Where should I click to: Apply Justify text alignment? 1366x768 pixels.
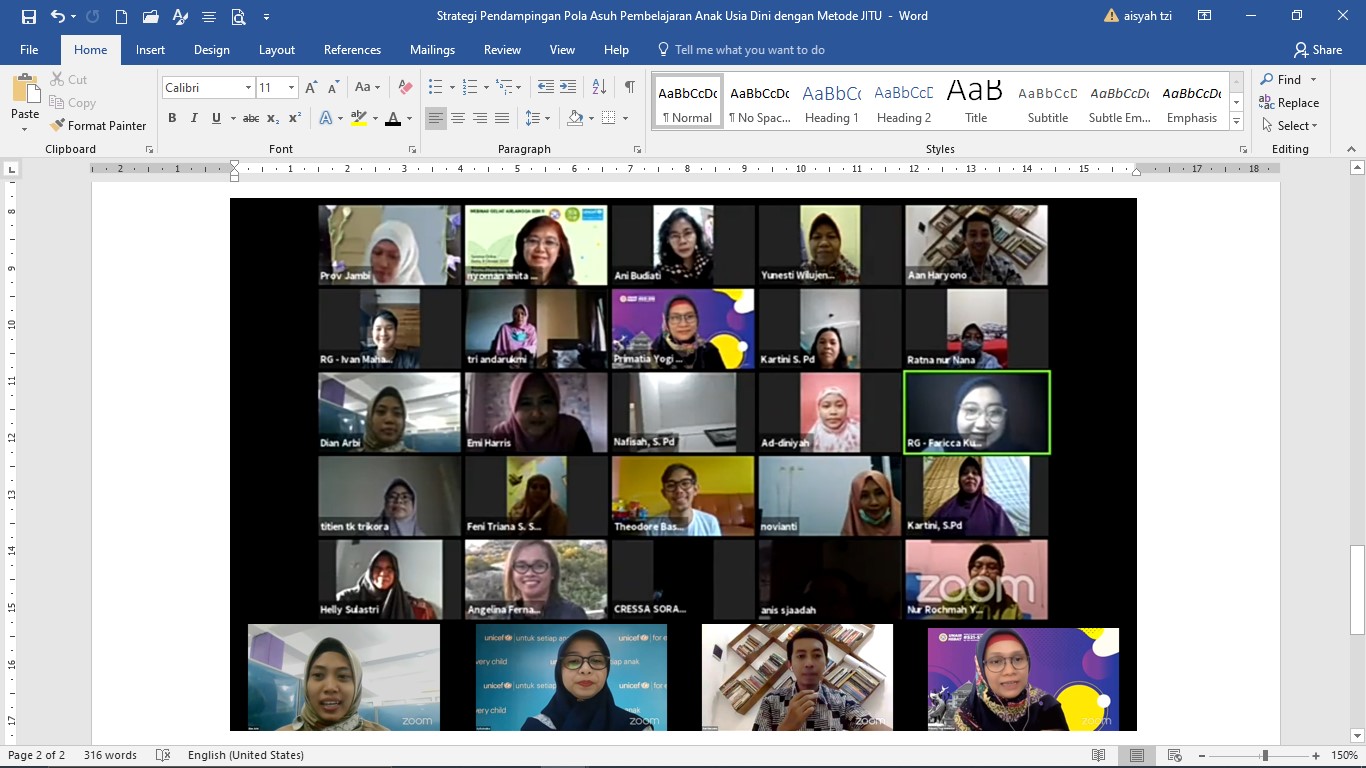[x=502, y=118]
